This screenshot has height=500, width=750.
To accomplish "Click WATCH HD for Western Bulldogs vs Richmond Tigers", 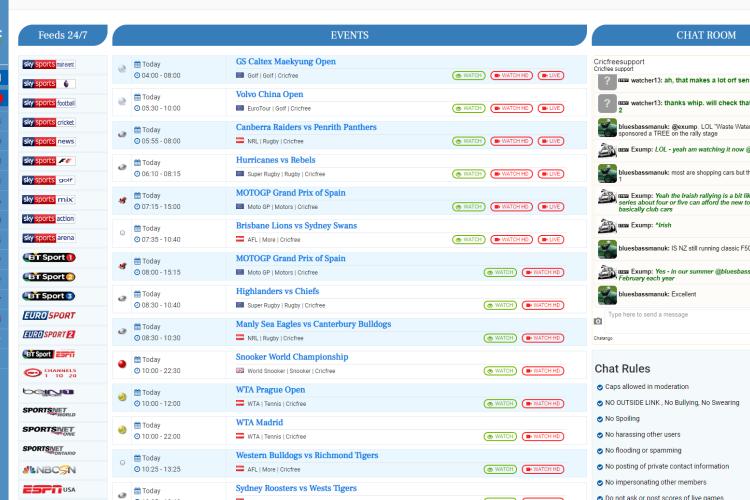I will (543, 469).
